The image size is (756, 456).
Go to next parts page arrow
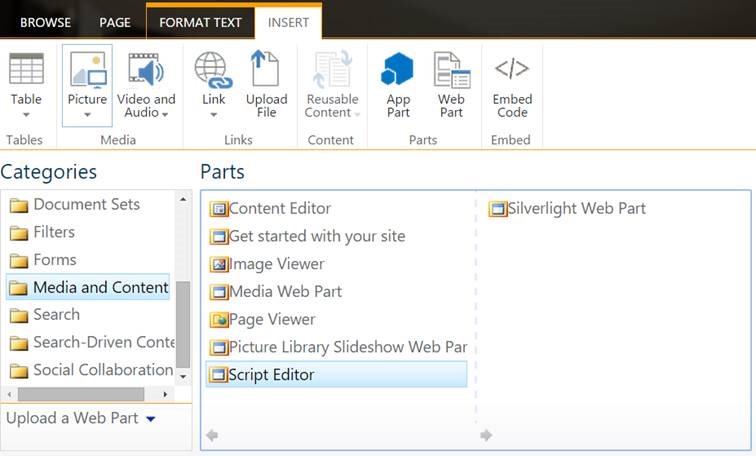pyautogui.click(x=486, y=436)
